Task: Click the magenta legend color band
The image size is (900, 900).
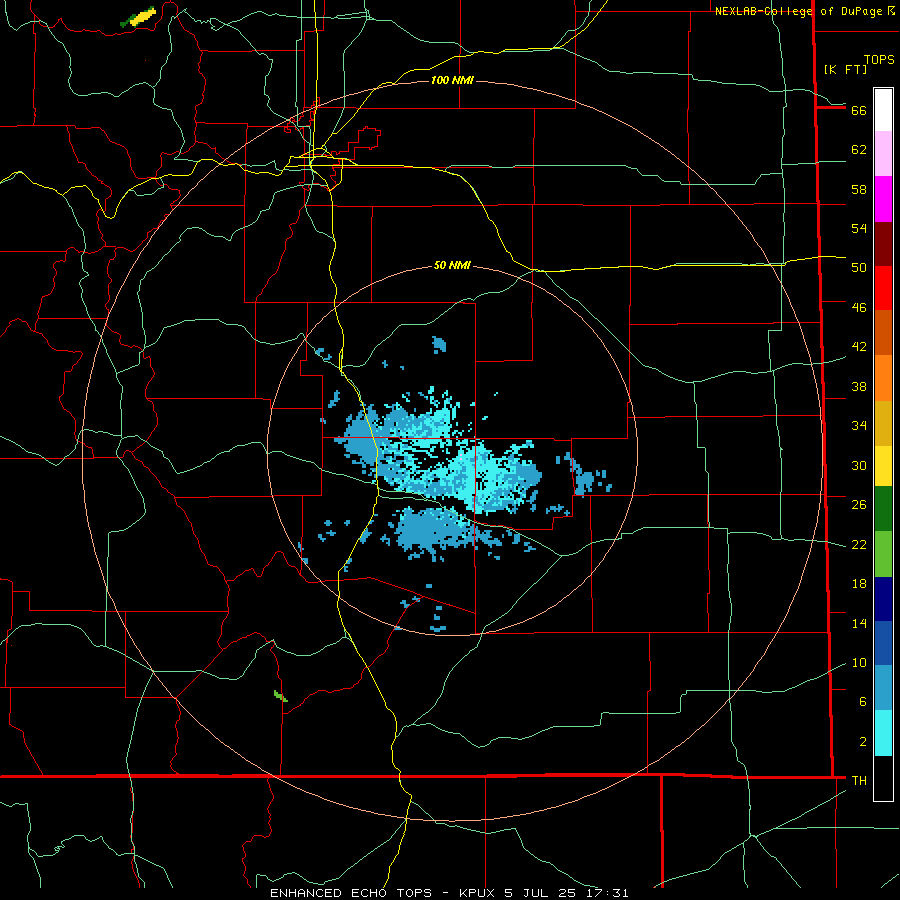Action: pyautogui.click(x=883, y=199)
